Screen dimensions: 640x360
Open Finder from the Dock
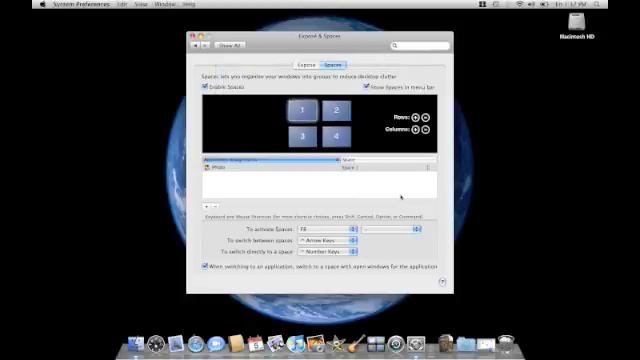coord(136,344)
